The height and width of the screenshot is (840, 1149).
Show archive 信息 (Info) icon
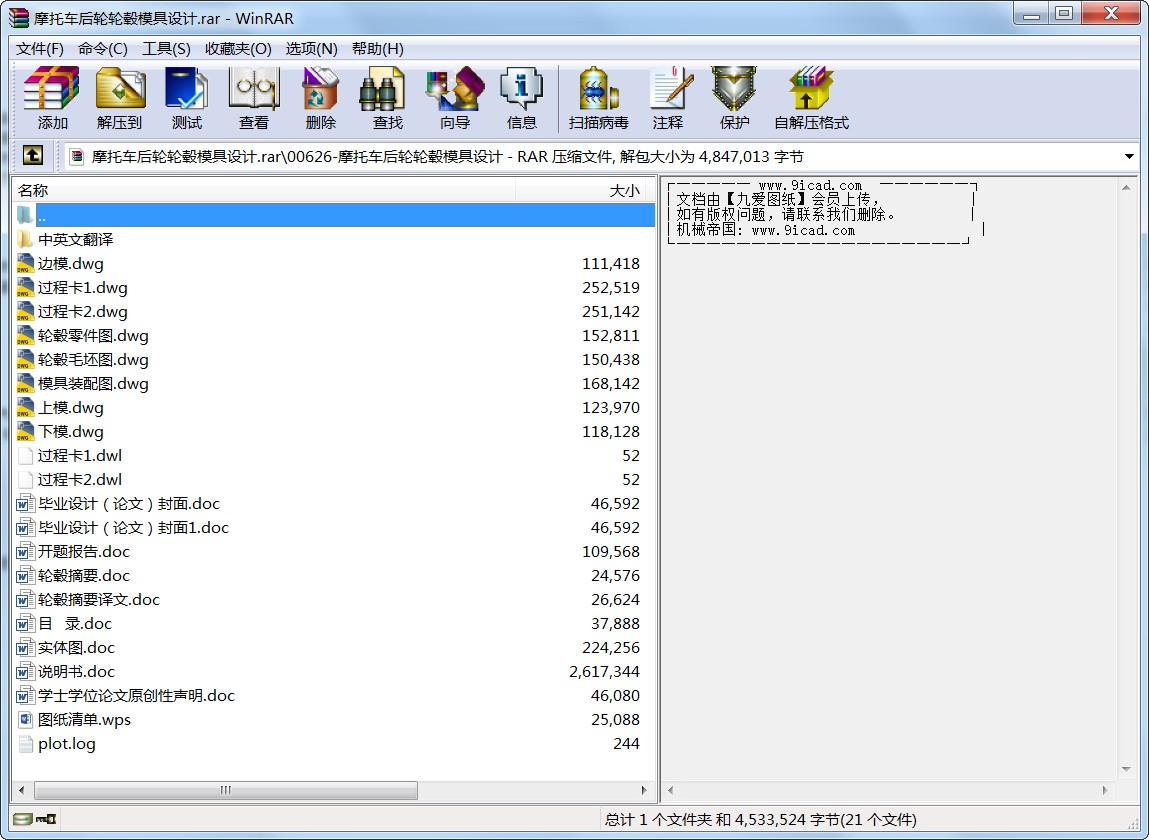pos(521,98)
